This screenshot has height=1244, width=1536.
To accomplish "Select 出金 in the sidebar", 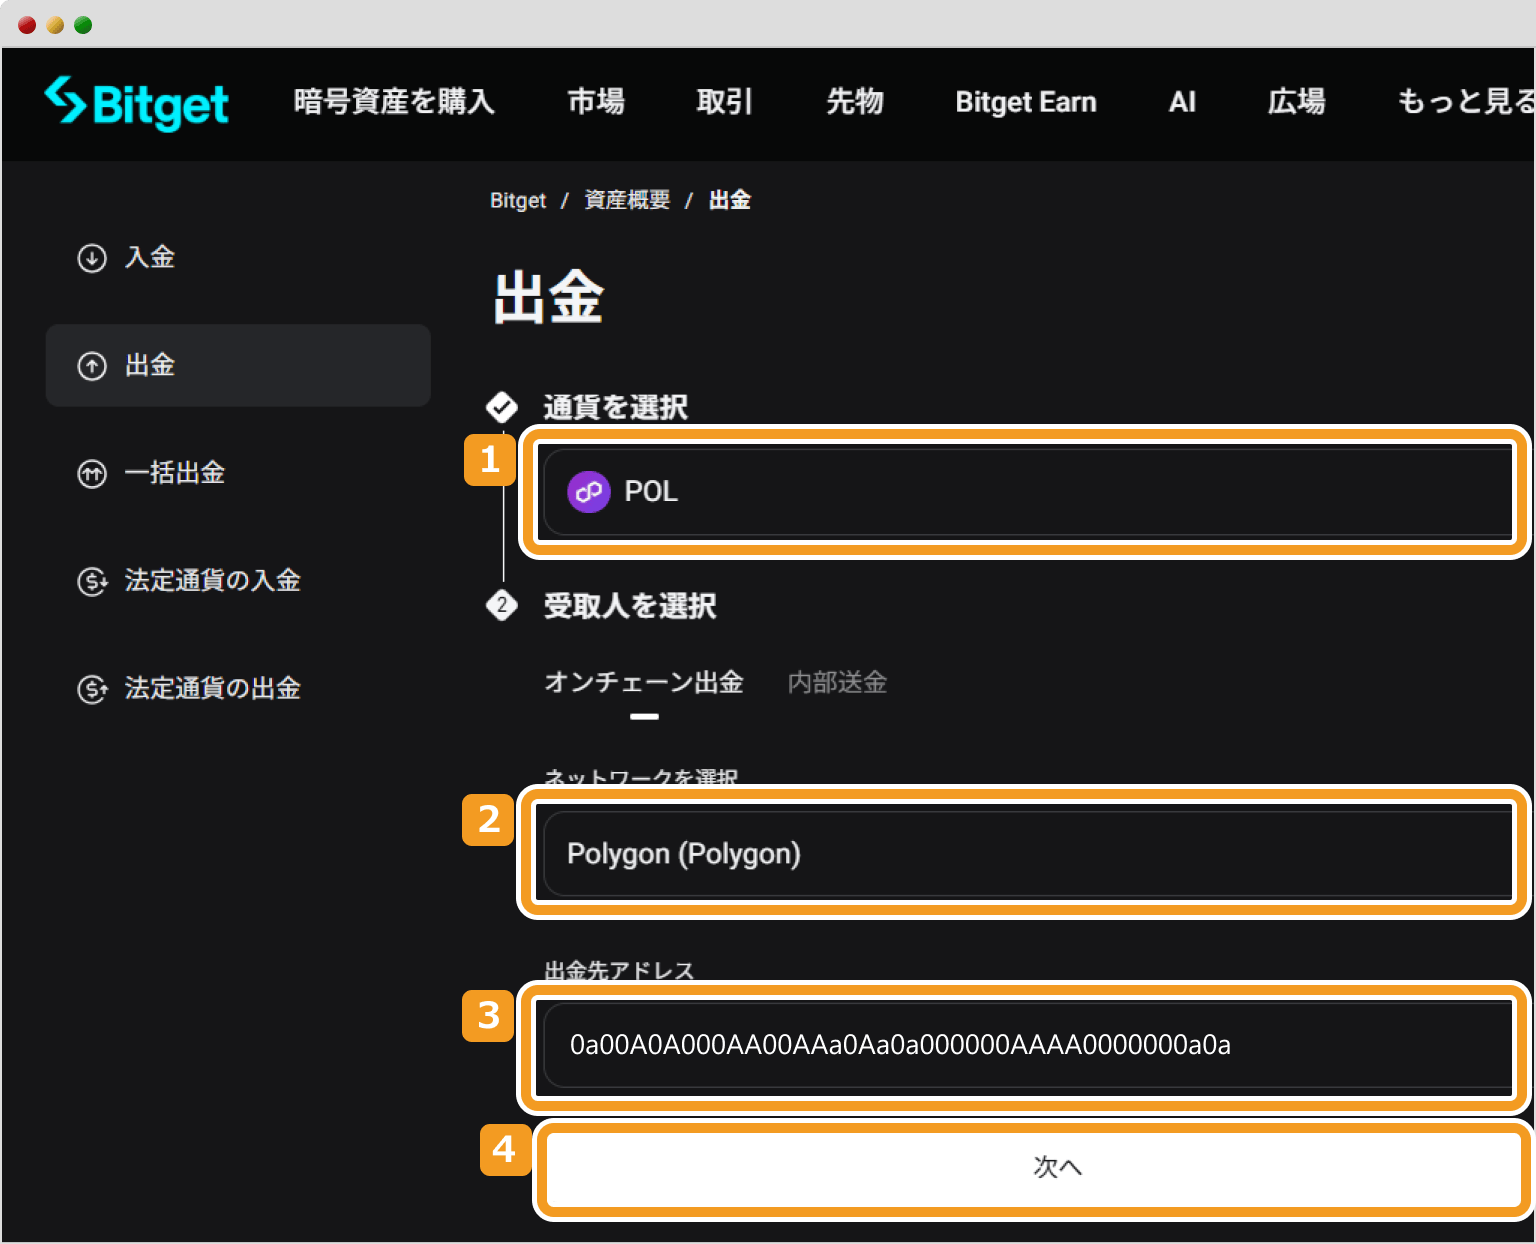I will coord(238,366).
